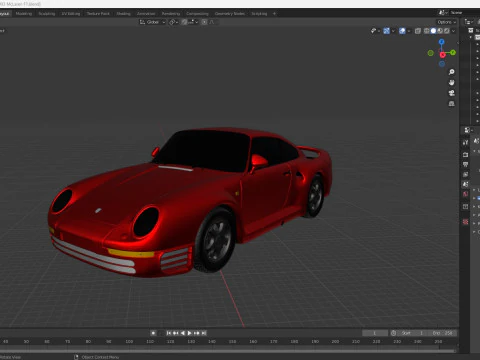Open the View Layer properties tab
This screenshot has width=480, height=360.
(466, 174)
